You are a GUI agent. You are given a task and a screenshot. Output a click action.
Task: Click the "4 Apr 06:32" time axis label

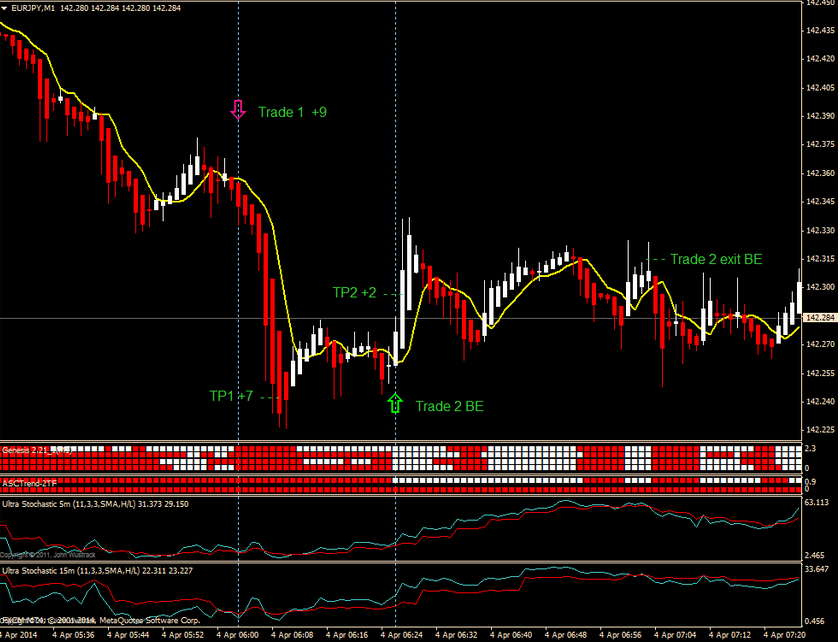(x=456, y=635)
